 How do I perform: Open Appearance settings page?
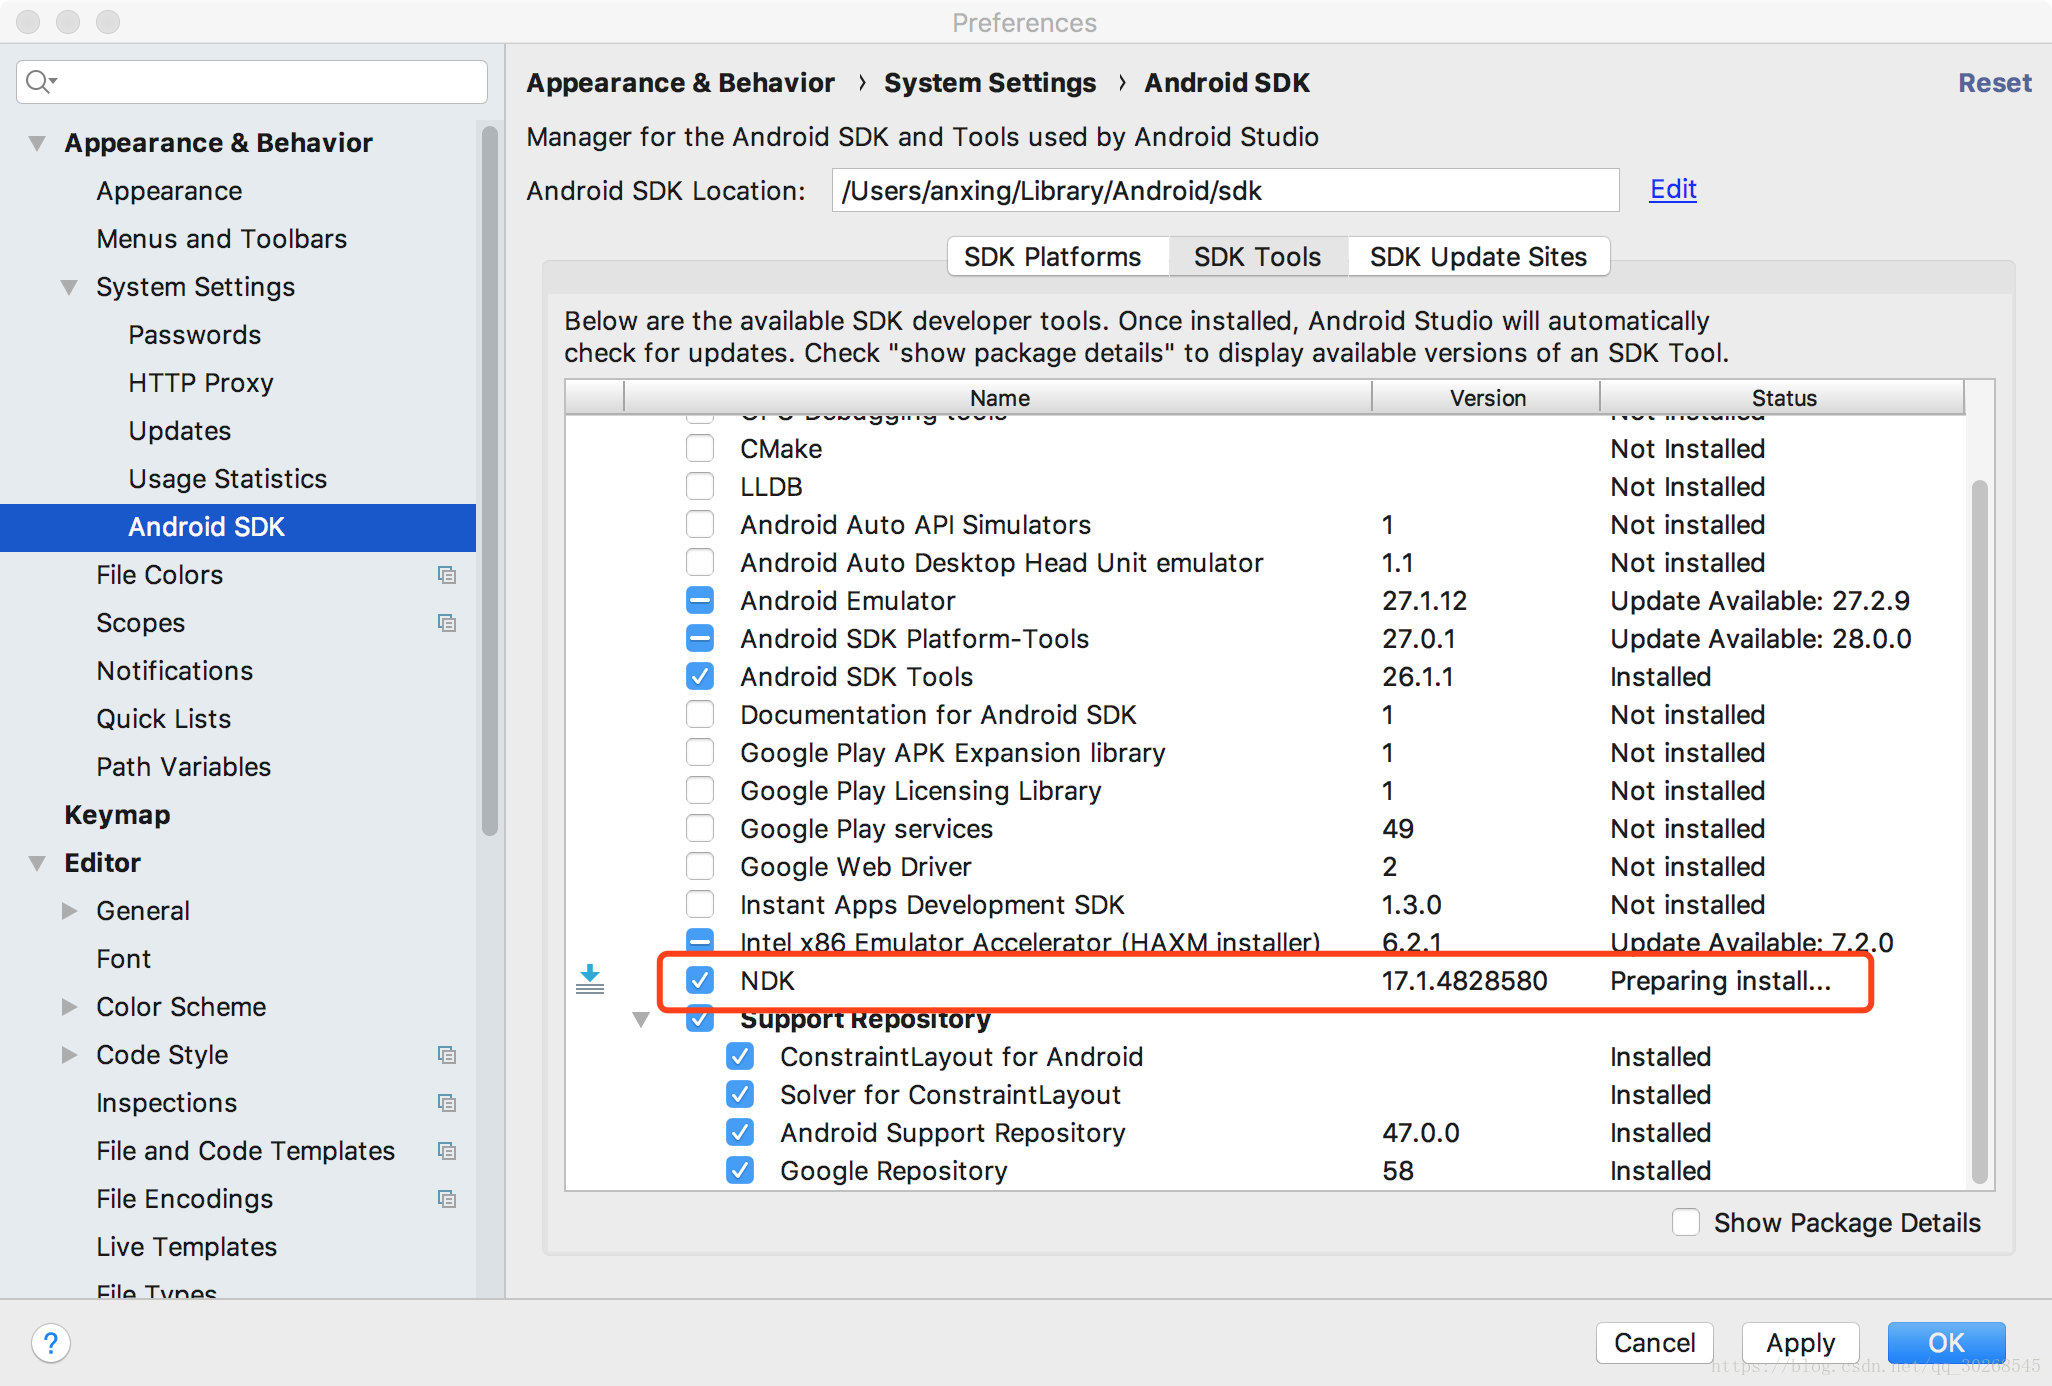tap(169, 191)
